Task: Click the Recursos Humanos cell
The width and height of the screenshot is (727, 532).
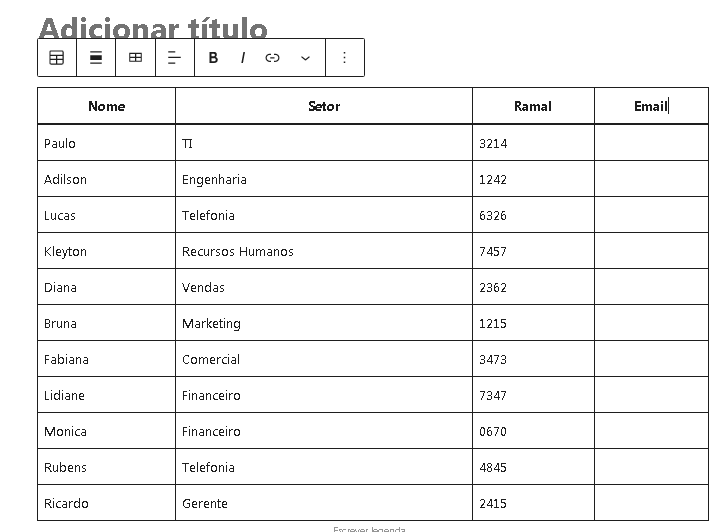Action: tap(324, 251)
